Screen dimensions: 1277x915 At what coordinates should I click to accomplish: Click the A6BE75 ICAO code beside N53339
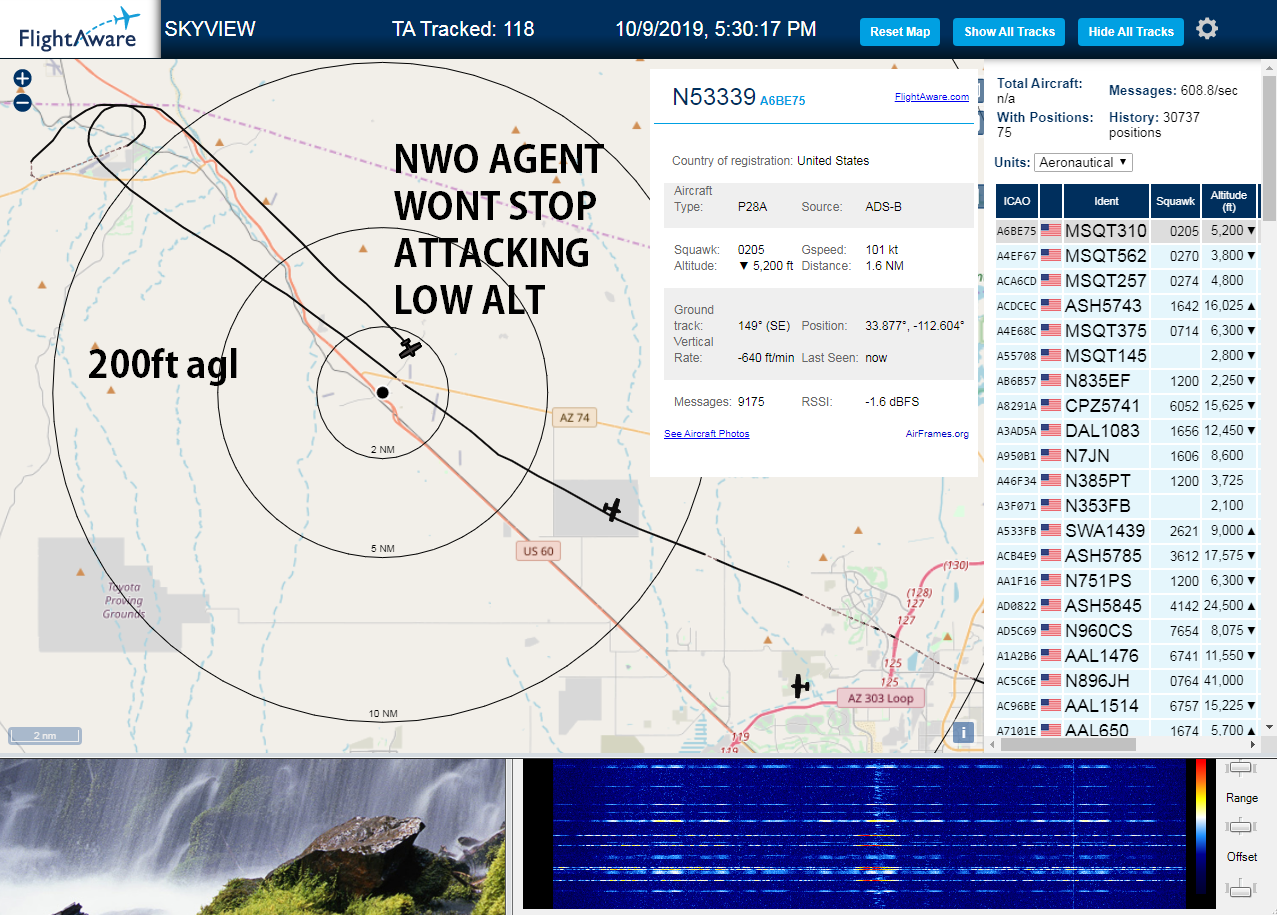tap(782, 101)
